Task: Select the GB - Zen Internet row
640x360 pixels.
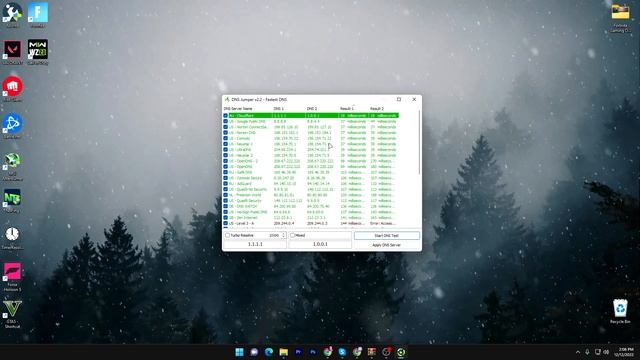Action: coord(311,218)
